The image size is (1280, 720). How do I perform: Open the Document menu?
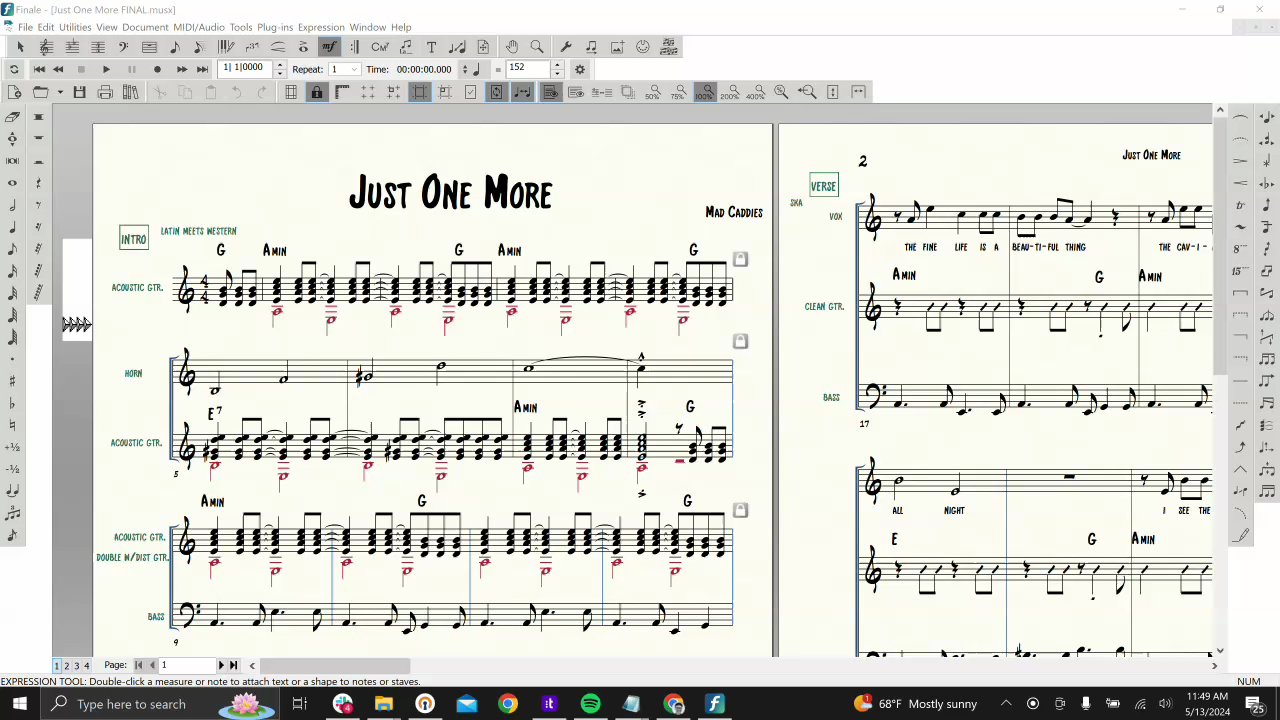coord(145,27)
